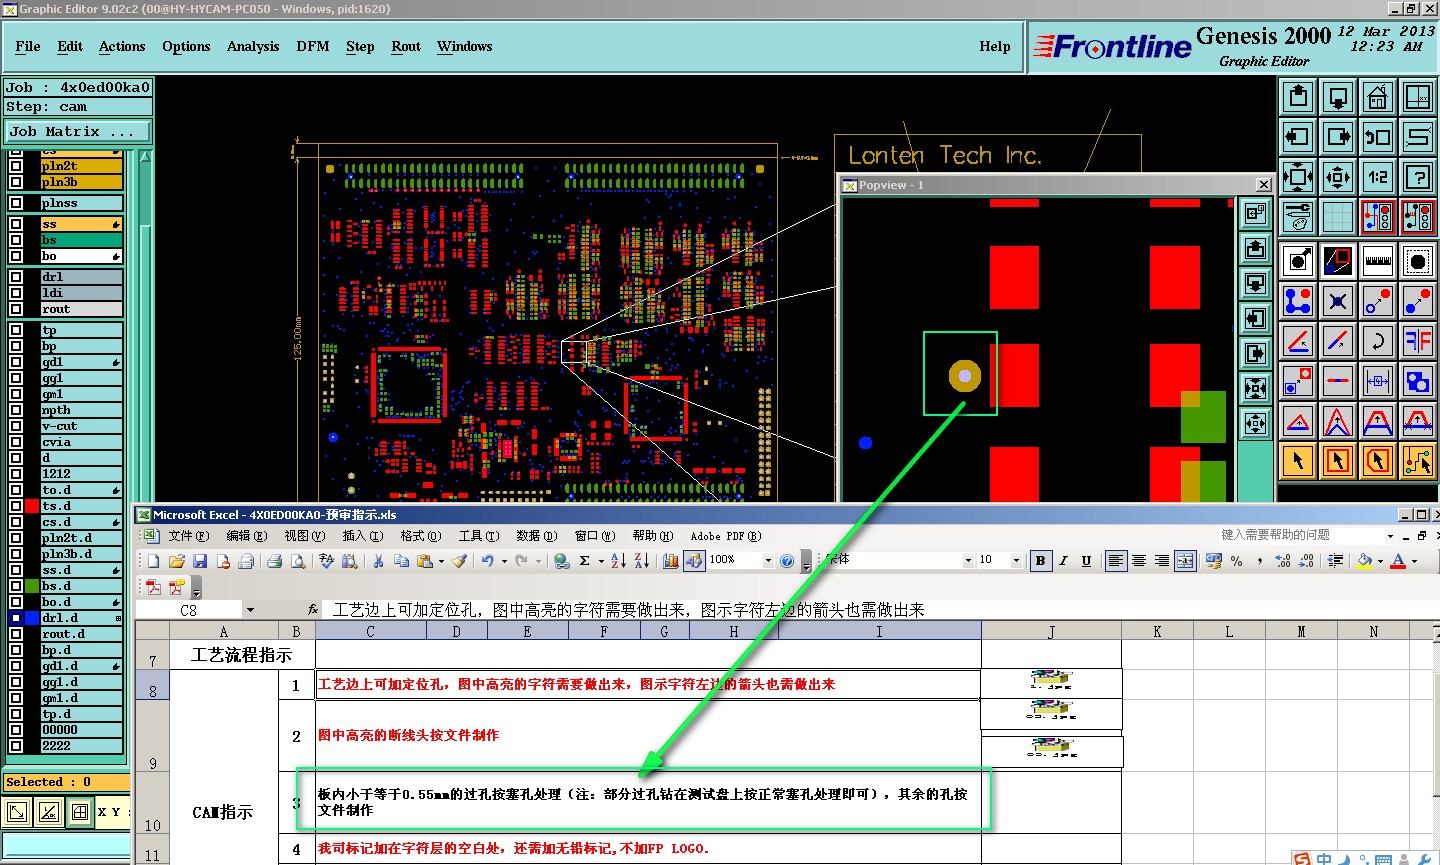This screenshot has height=865, width=1440.
Task: Select the rotate arrow tool icon
Action: coord(1378,341)
